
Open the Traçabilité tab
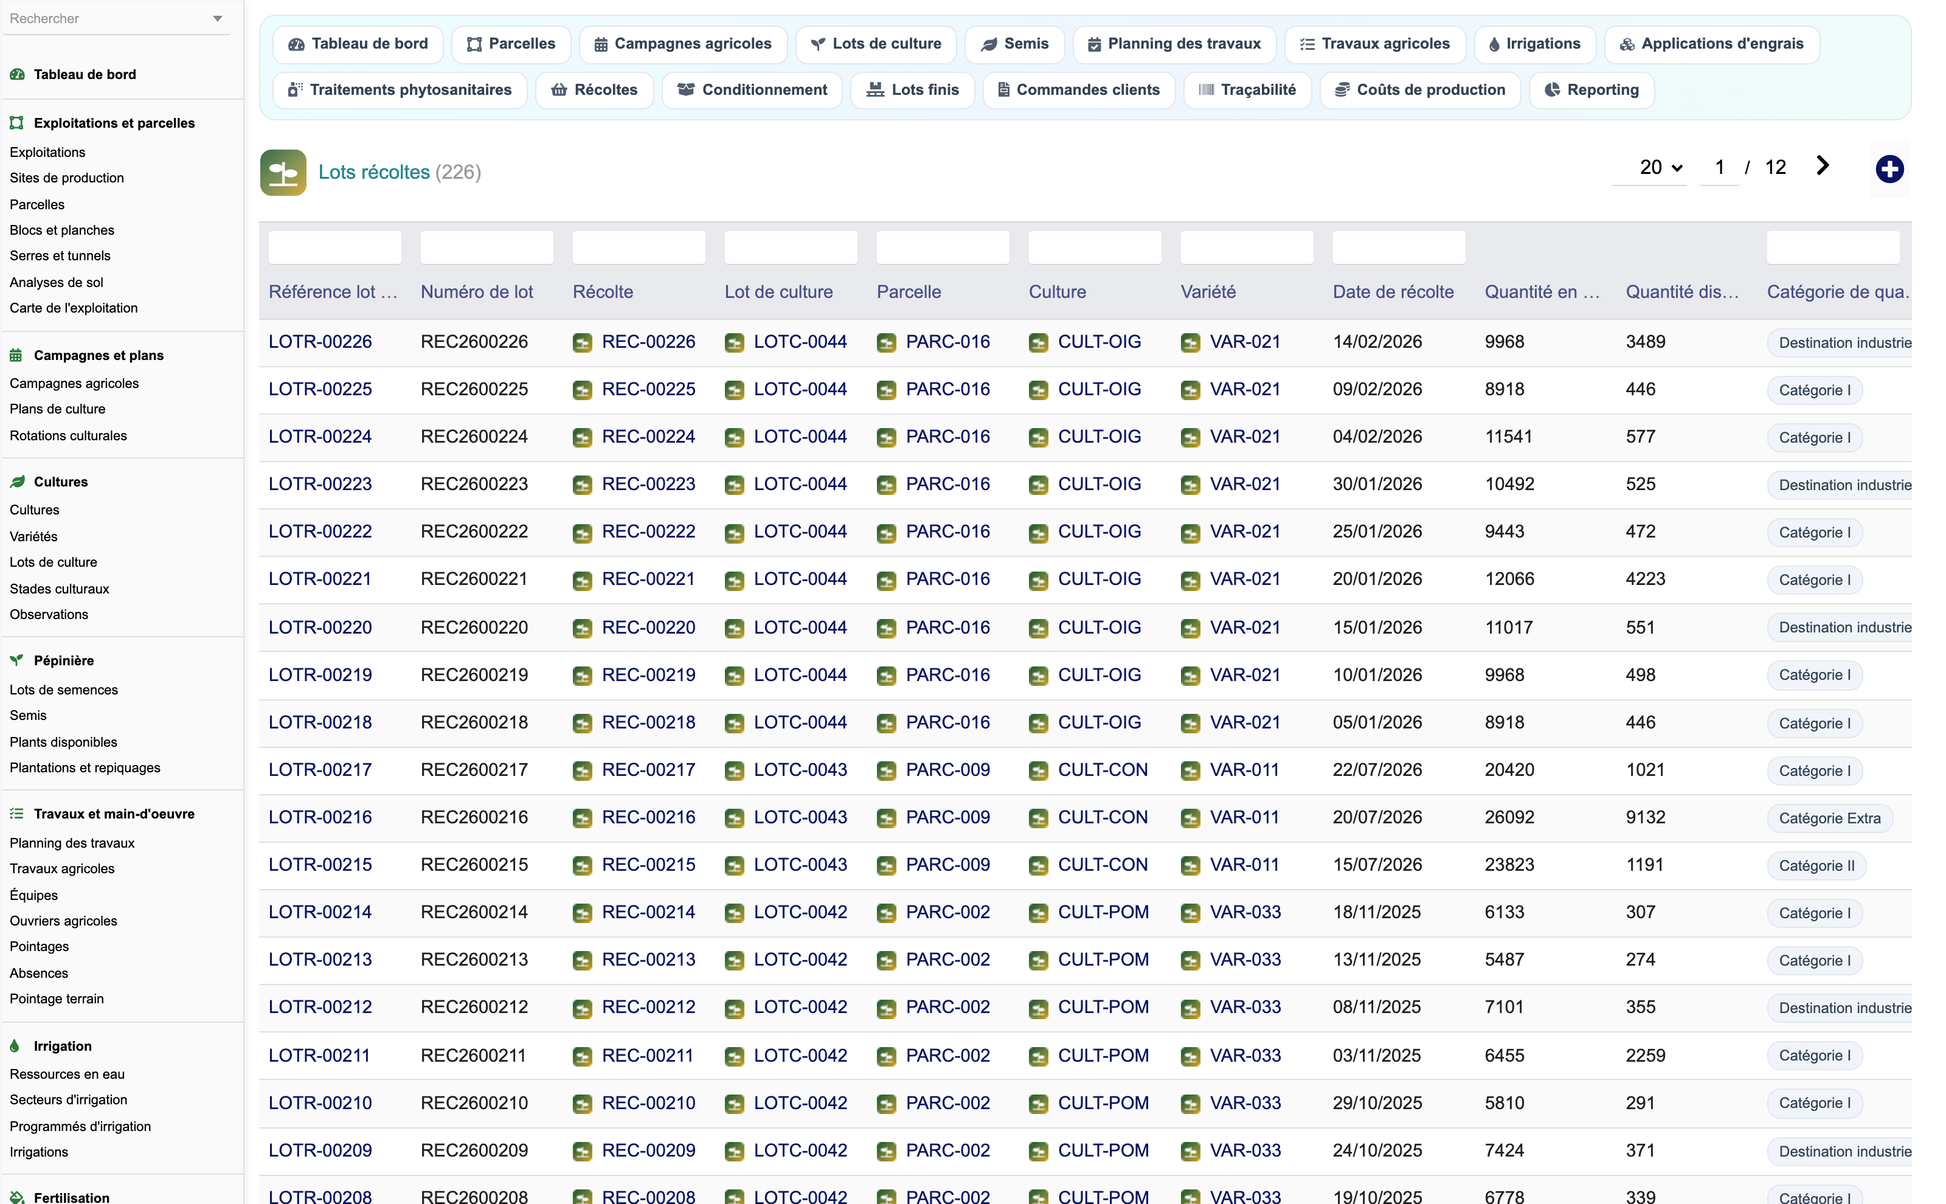pos(1248,90)
